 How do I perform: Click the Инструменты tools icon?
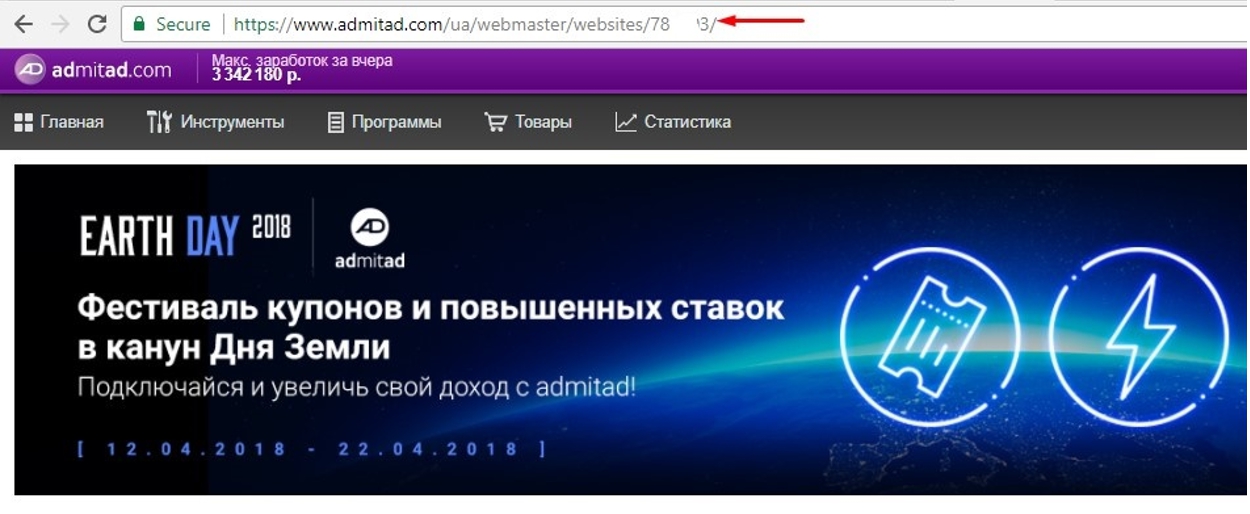coord(159,122)
